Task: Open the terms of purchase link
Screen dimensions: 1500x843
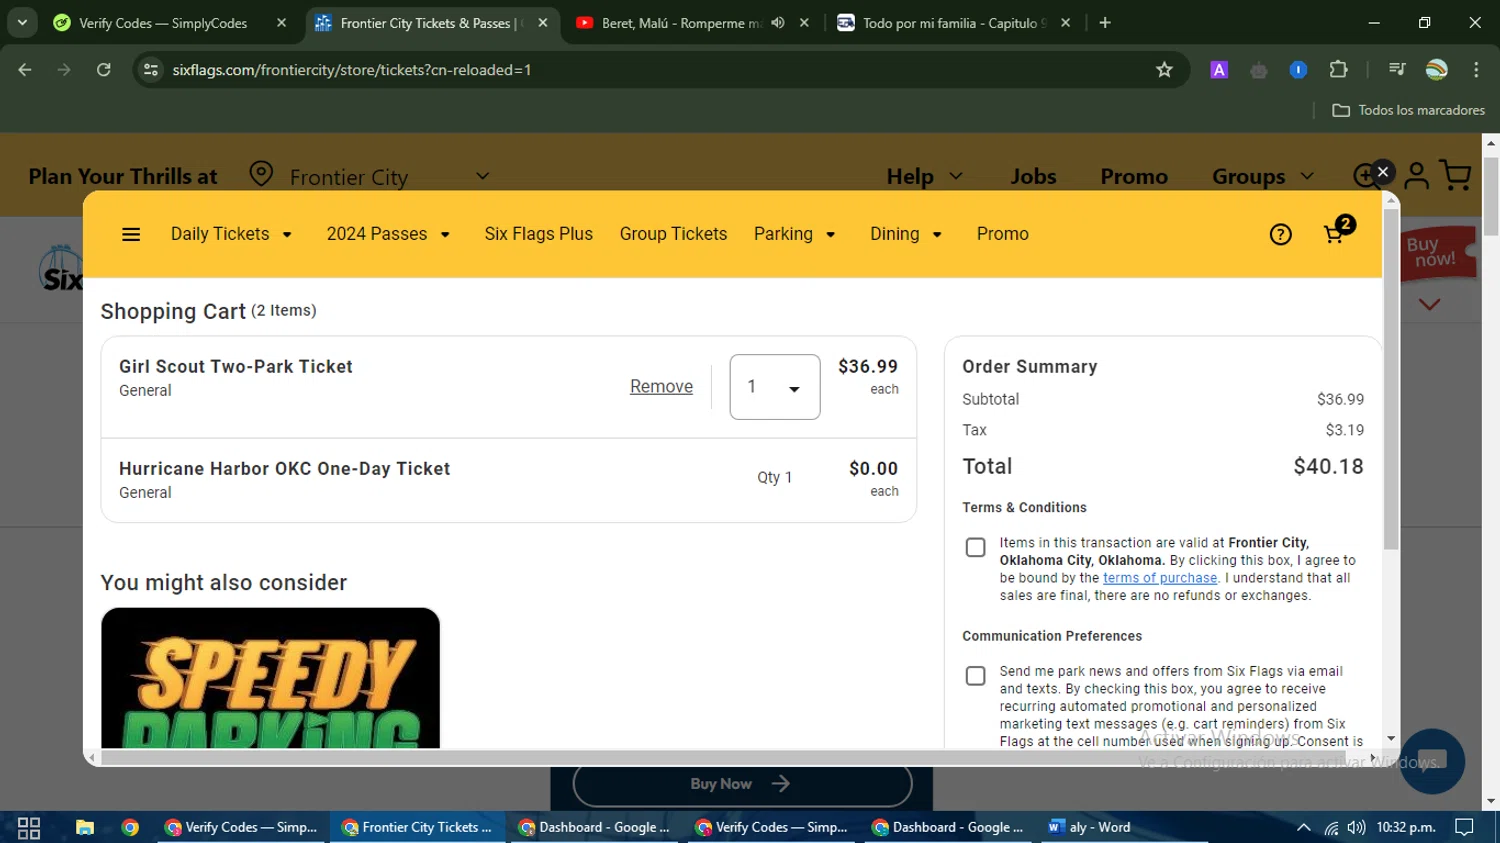Action: [x=1160, y=578]
